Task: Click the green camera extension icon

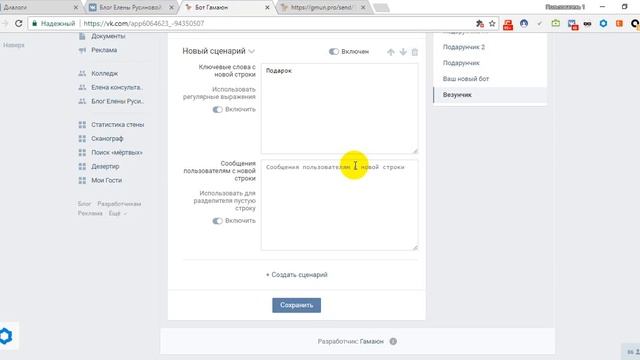Action: click(556, 24)
